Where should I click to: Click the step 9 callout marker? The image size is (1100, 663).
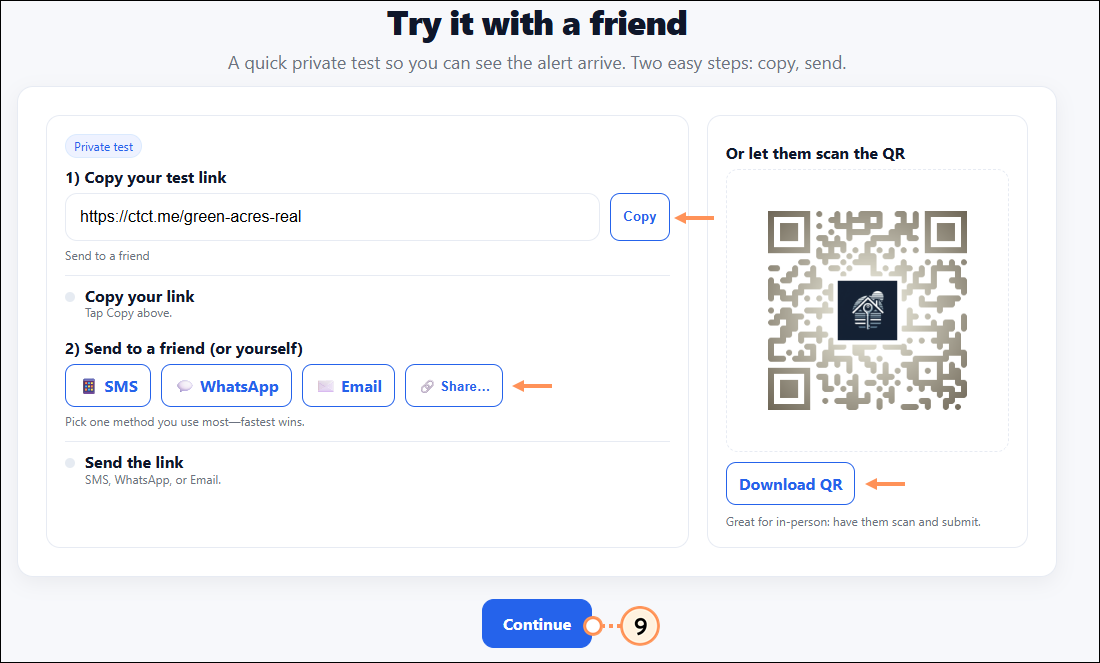[640, 626]
